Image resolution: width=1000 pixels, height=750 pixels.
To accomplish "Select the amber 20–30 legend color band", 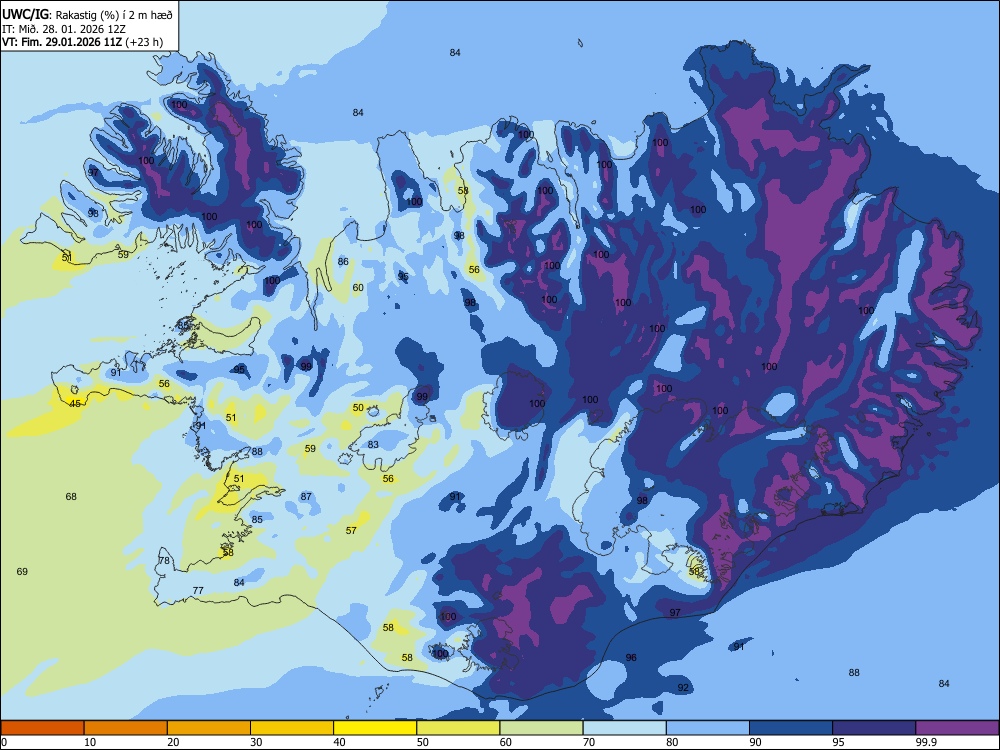I will [x=209, y=728].
